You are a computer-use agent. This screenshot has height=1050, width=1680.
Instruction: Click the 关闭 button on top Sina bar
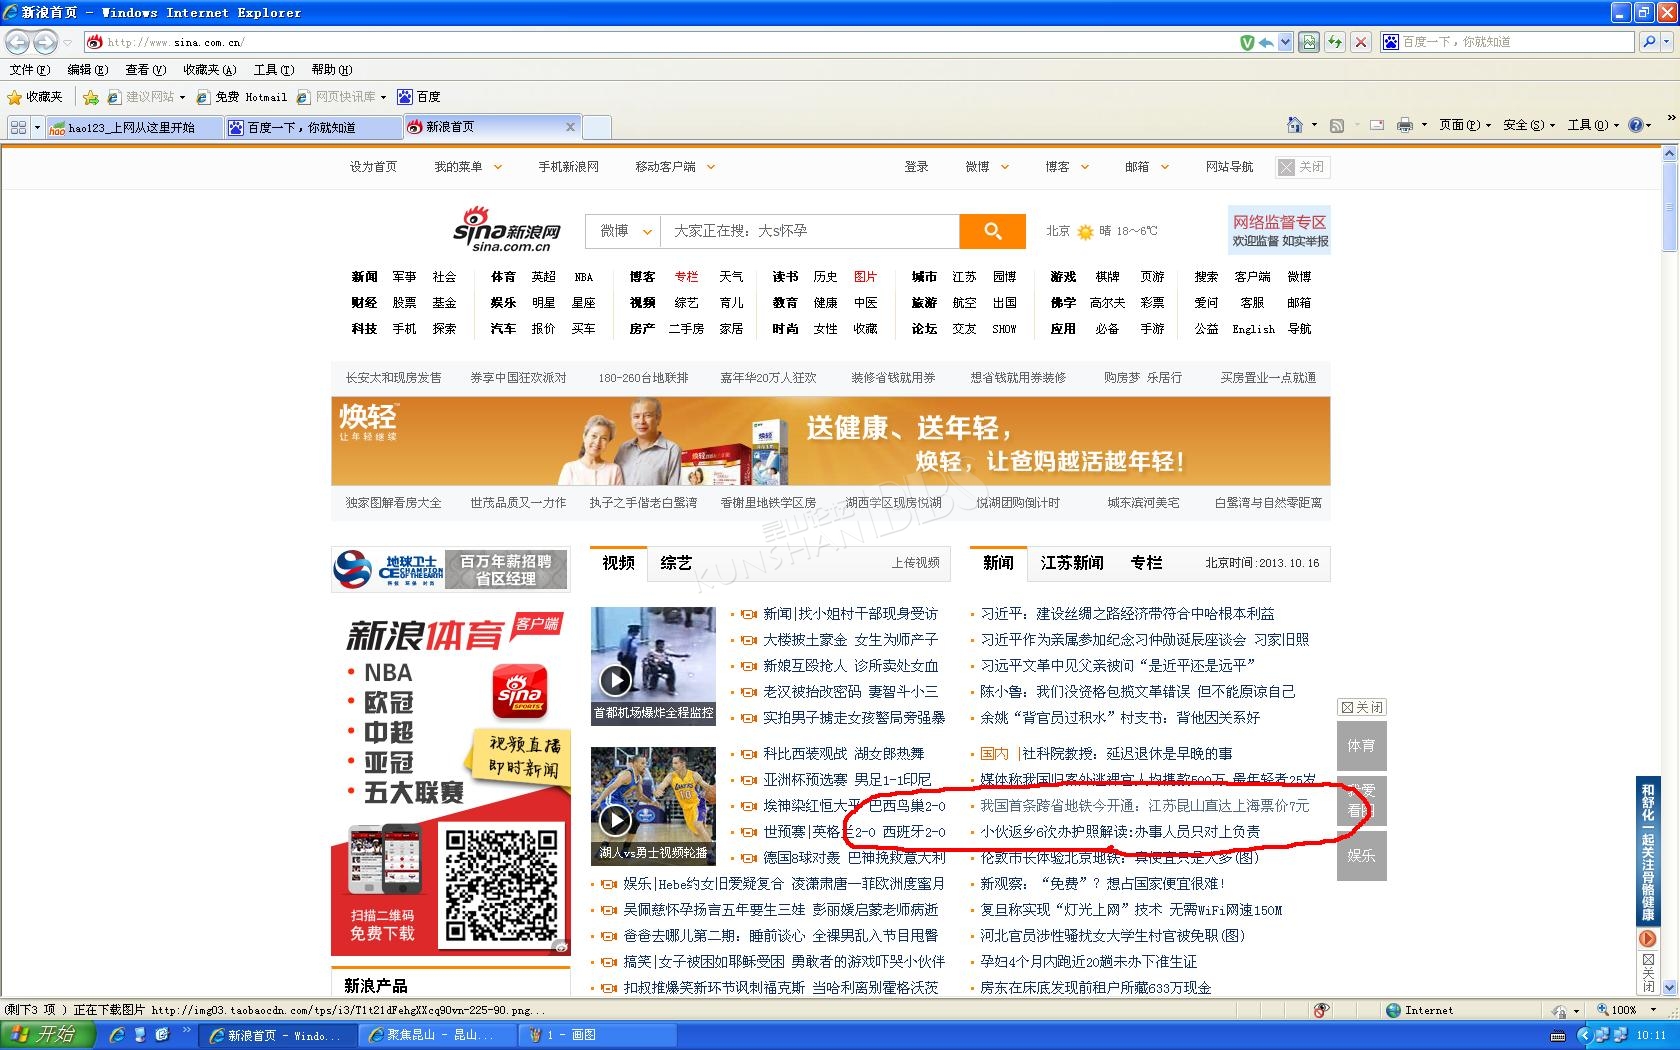pyautogui.click(x=1303, y=167)
